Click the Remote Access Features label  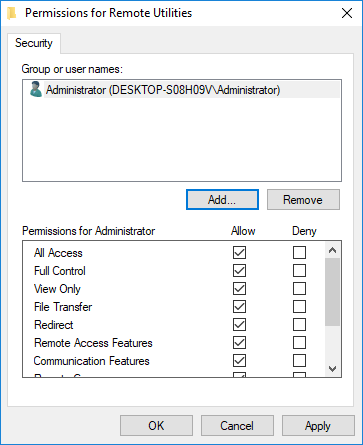coord(93,343)
